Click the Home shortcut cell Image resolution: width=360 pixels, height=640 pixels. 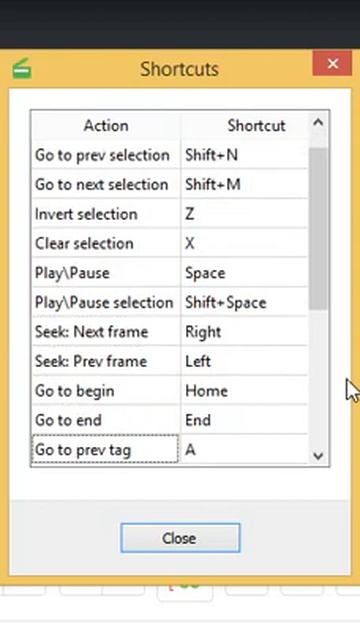pos(244,391)
